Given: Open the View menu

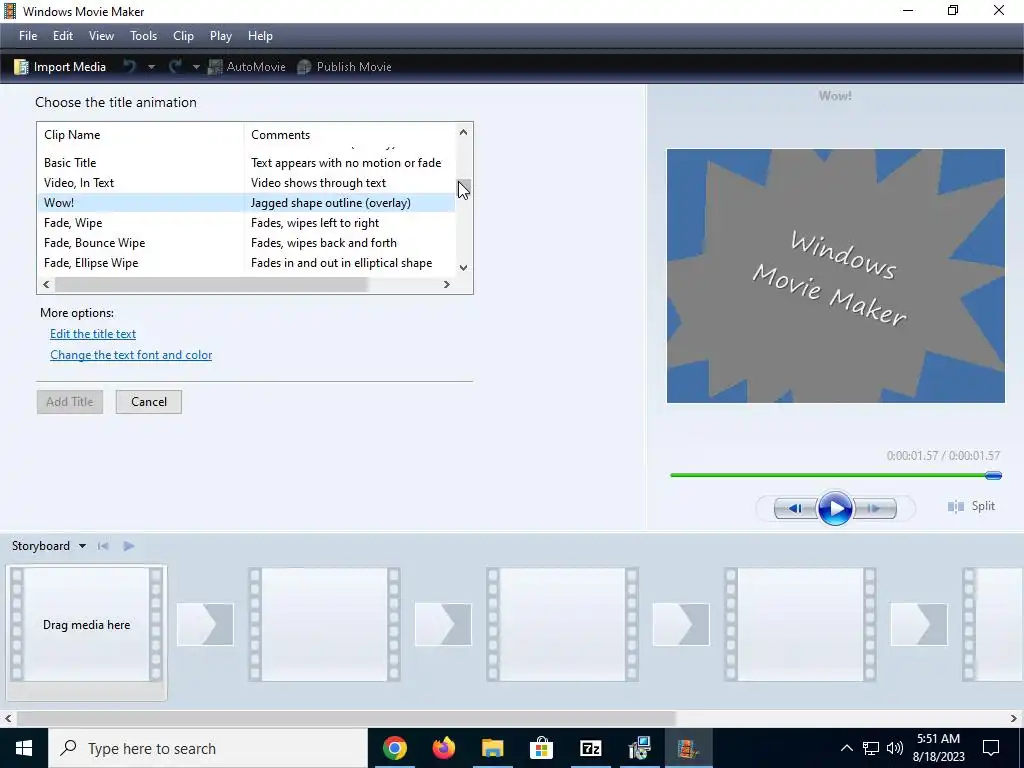Looking at the screenshot, I should [101, 36].
